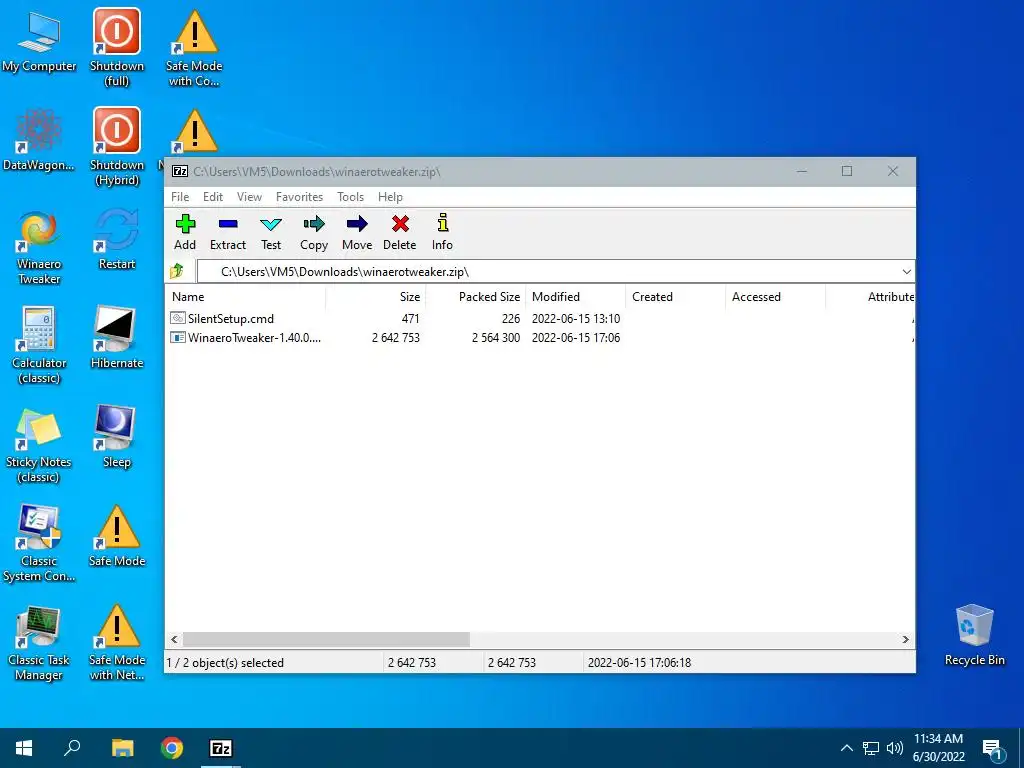Click the 7z icon in window title bar

coord(180,171)
